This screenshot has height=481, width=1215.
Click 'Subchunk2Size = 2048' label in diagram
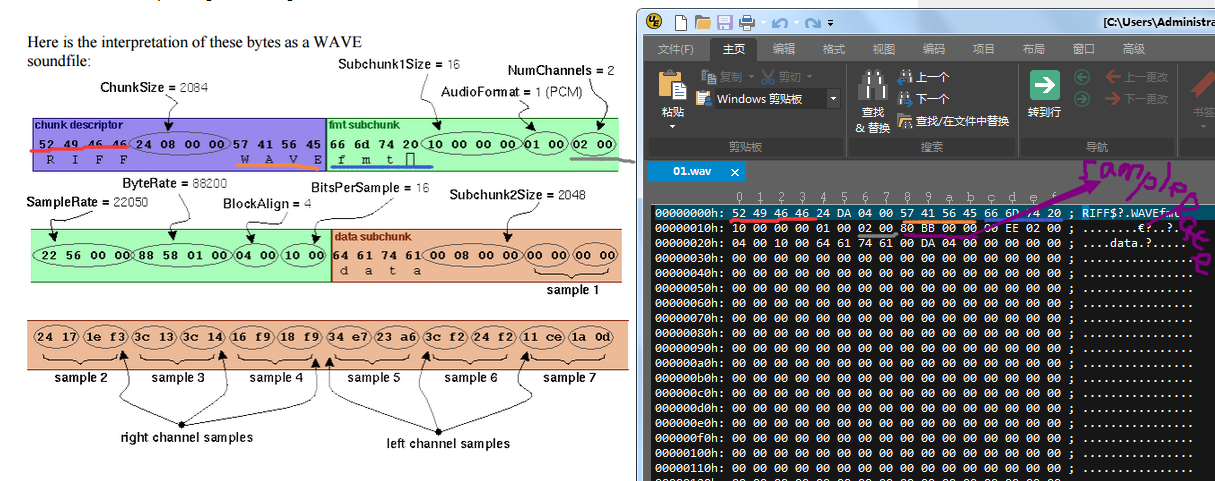point(517,194)
